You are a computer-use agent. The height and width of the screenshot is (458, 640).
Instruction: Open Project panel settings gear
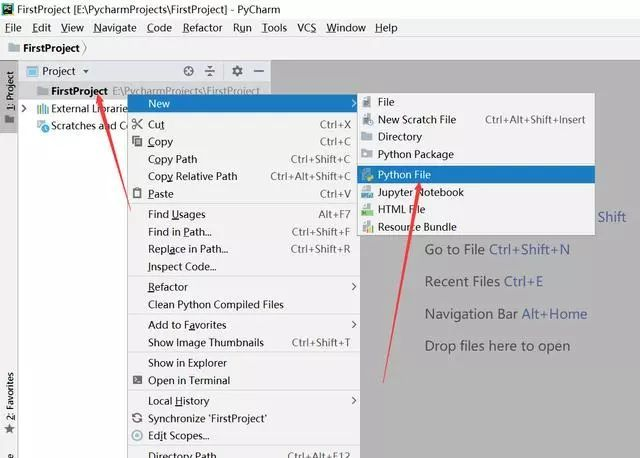pyautogui.click(x=237, y=71)
